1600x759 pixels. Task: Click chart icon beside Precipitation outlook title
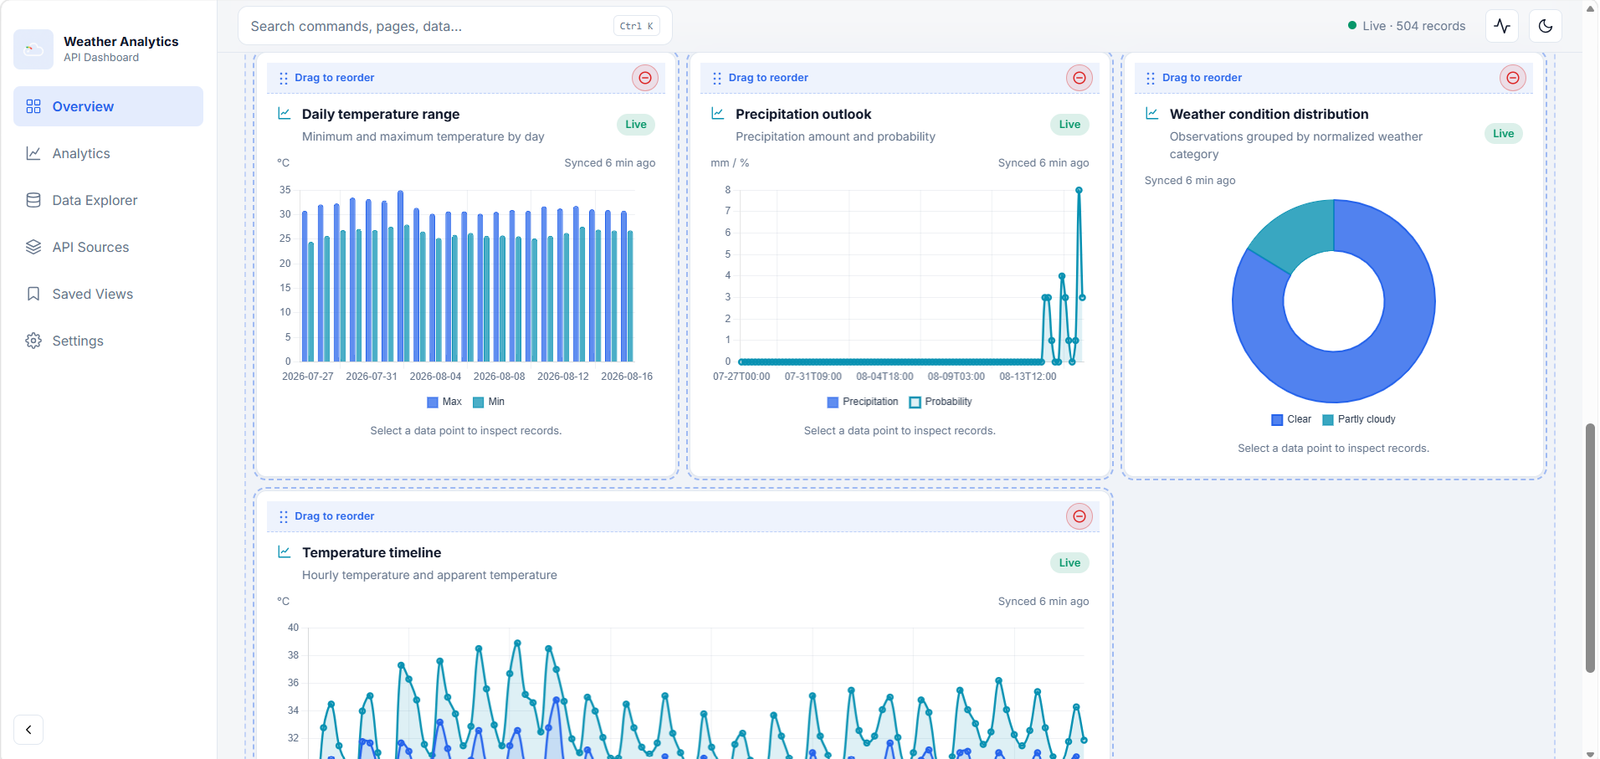click(x=718, y=114)
